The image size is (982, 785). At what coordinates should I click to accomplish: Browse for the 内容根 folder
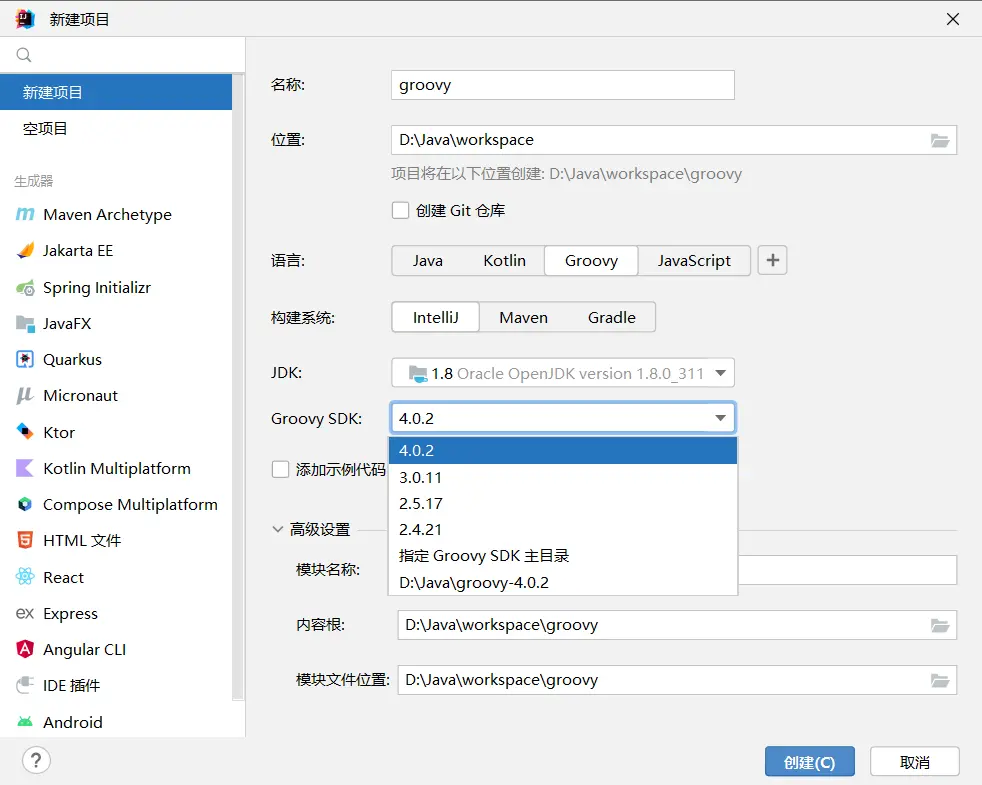tap(939, 625)
